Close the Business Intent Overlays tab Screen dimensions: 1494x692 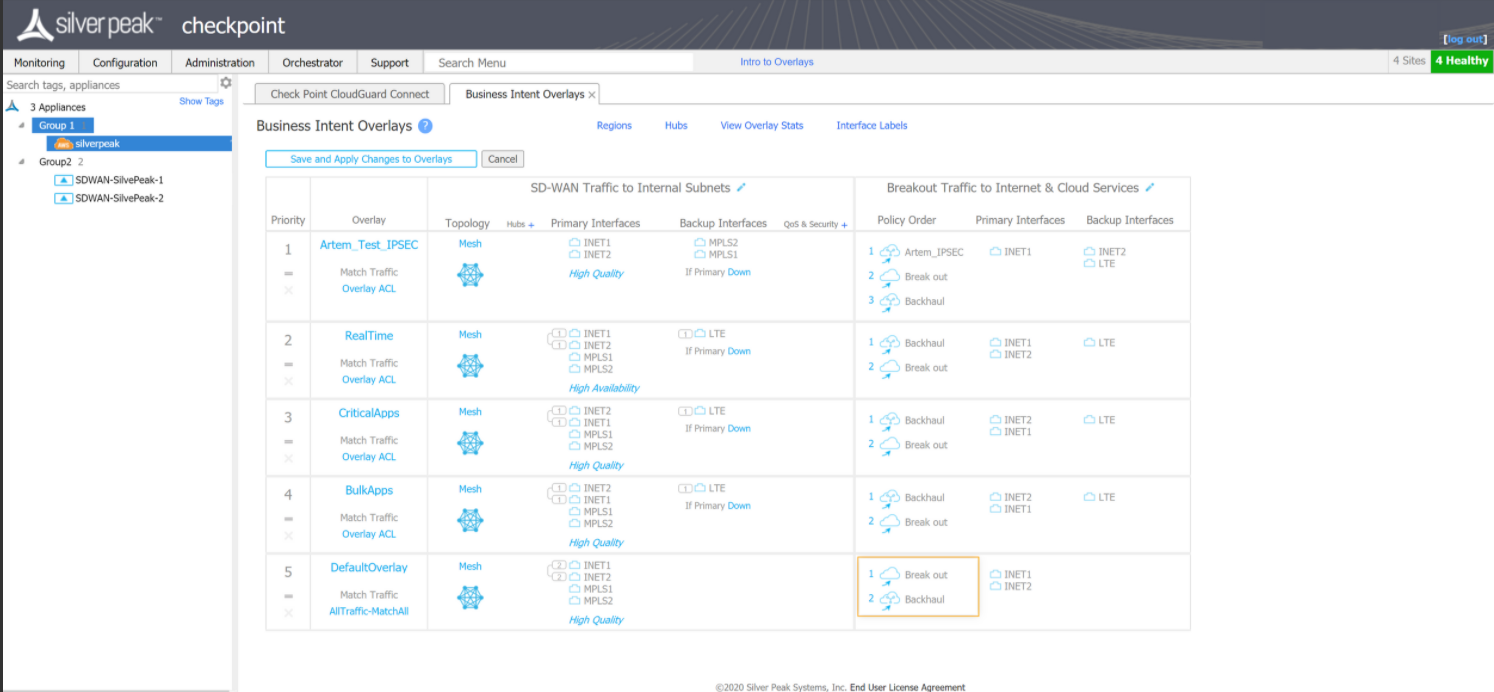[x=592, y=95]
